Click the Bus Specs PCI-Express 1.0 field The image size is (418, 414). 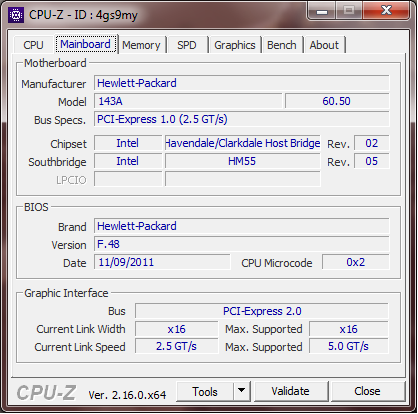[241, 119]
